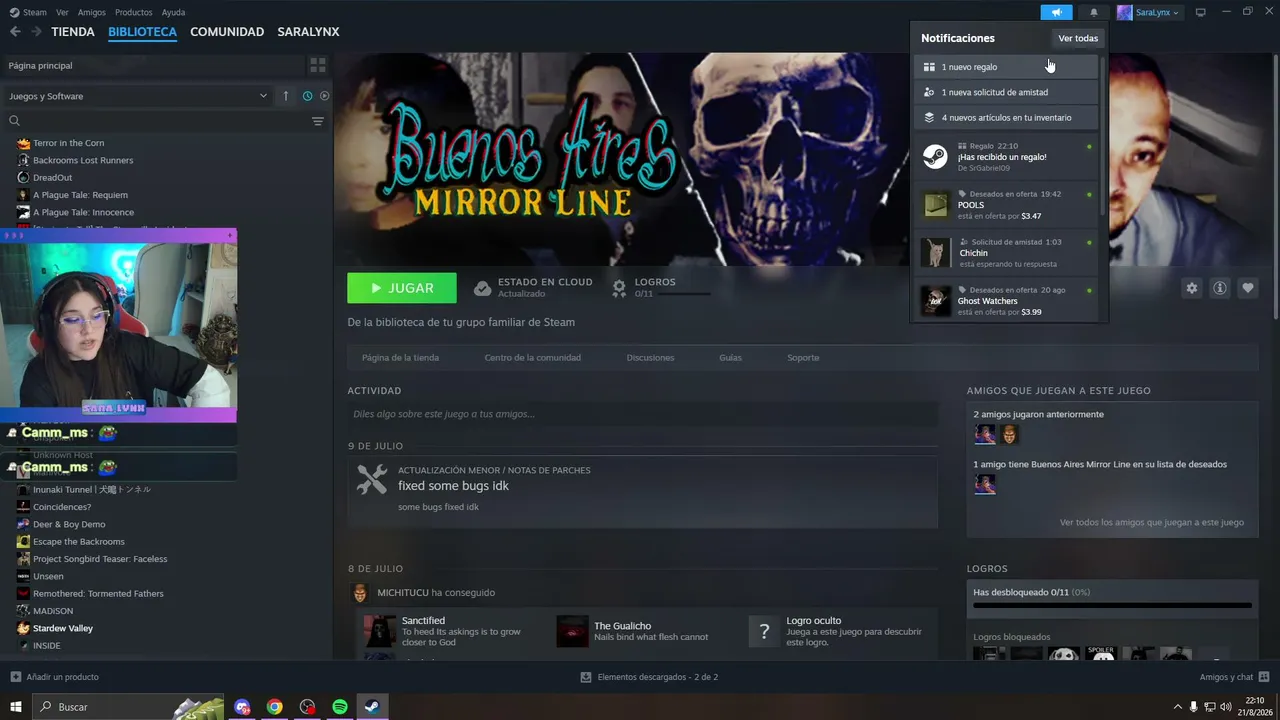Show game information icon
The image size is (1280, 720).
1220,288
